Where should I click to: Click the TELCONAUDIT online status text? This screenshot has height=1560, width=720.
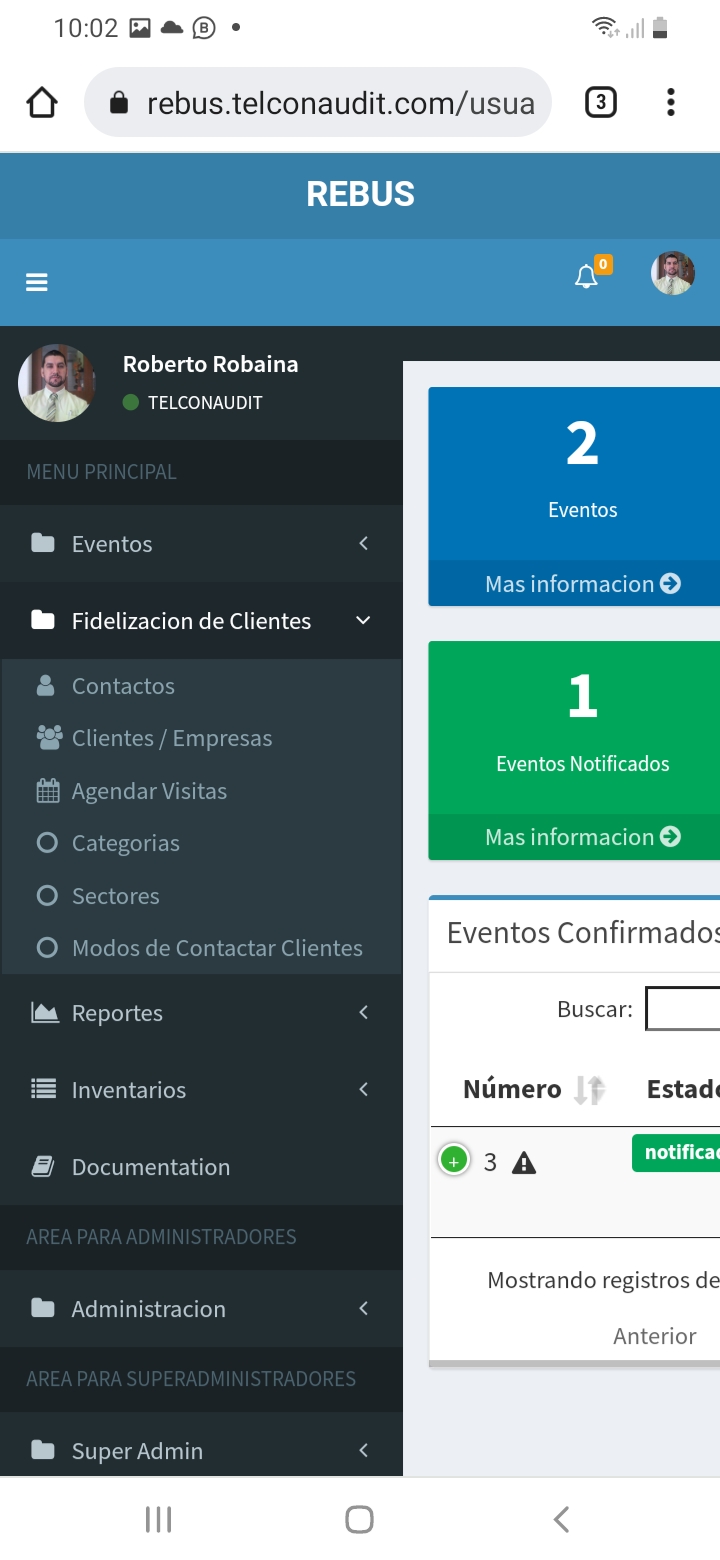tap(205, 403)
